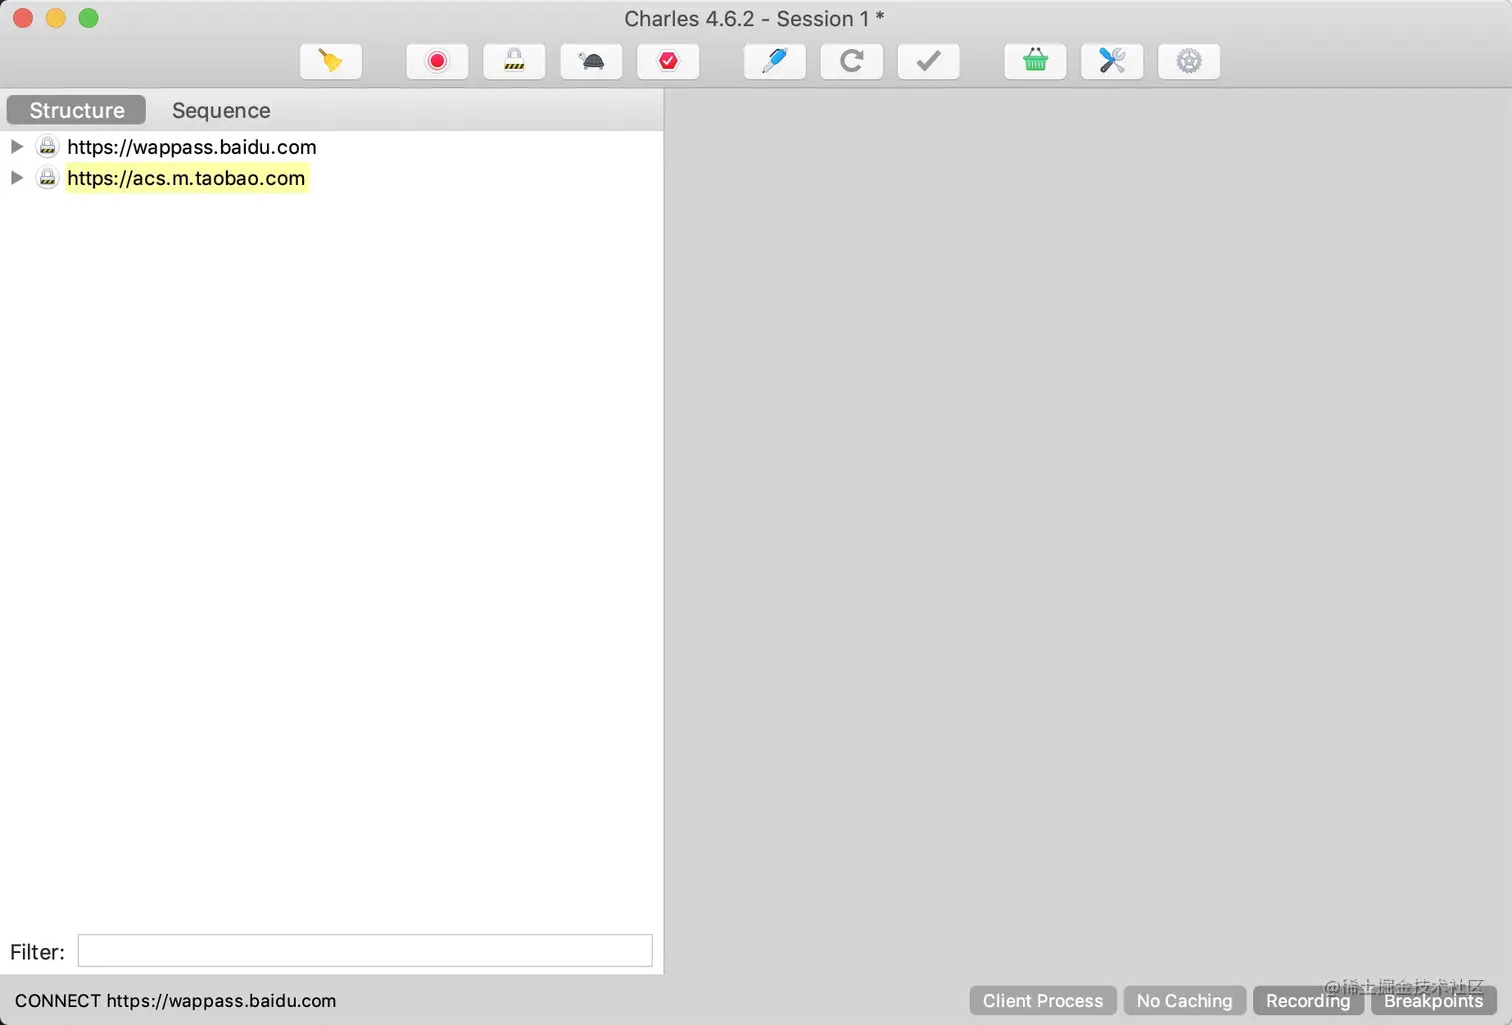
Task: Click the lock icon beside wappass.baidu.com
Action: click(x=47, y=146)
